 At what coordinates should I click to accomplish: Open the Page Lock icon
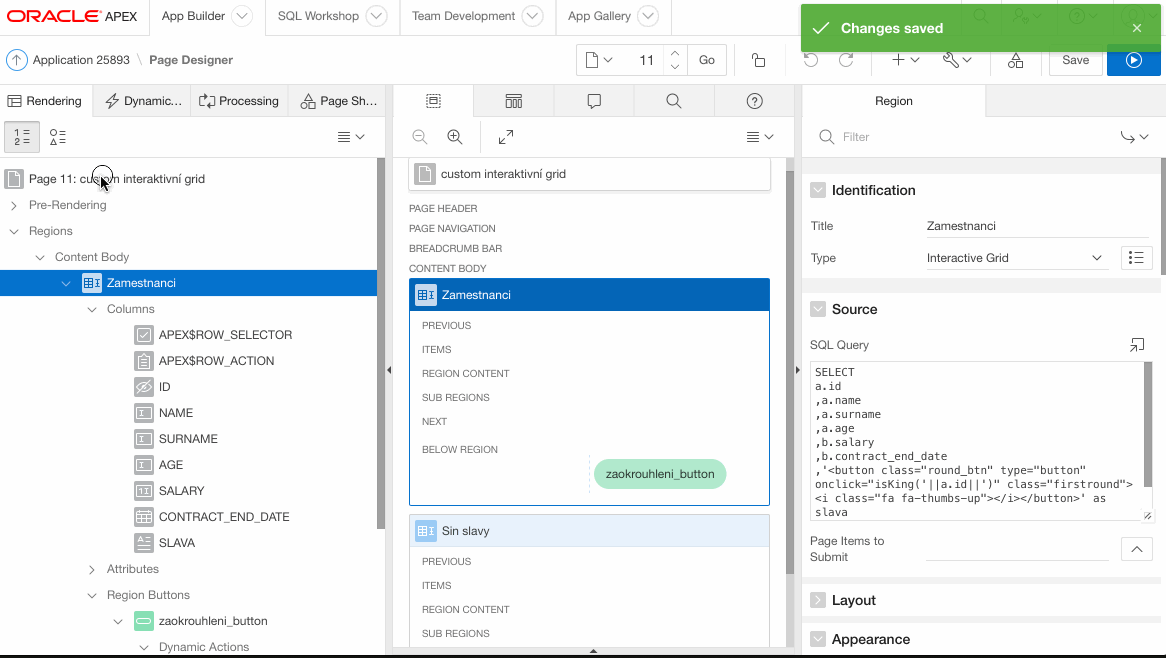[x=759, y=60]
